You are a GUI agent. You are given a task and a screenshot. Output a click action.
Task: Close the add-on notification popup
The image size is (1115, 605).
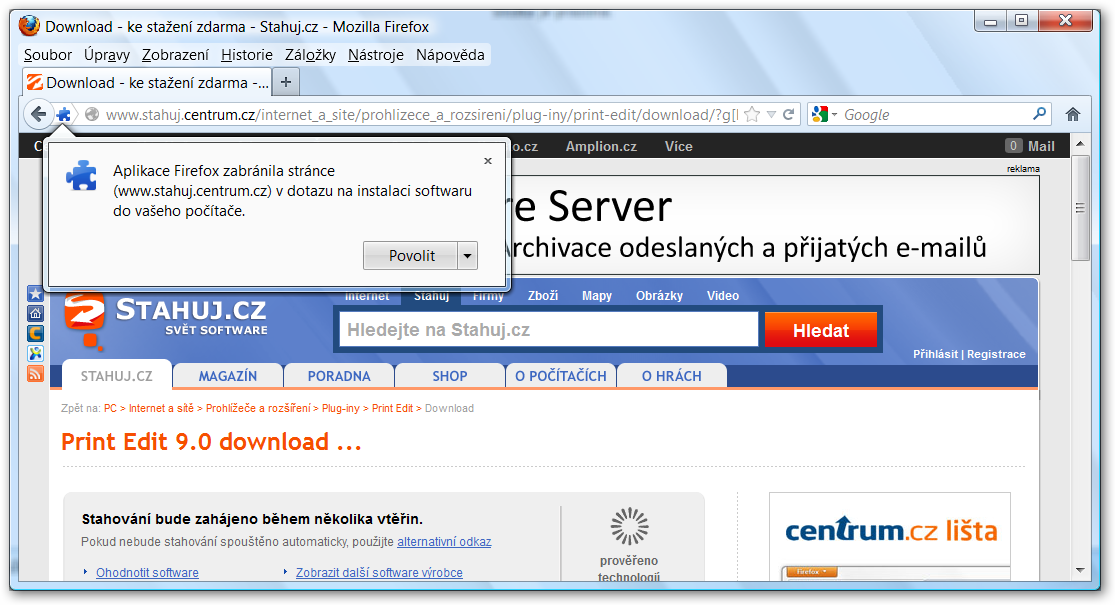[488, 161]
